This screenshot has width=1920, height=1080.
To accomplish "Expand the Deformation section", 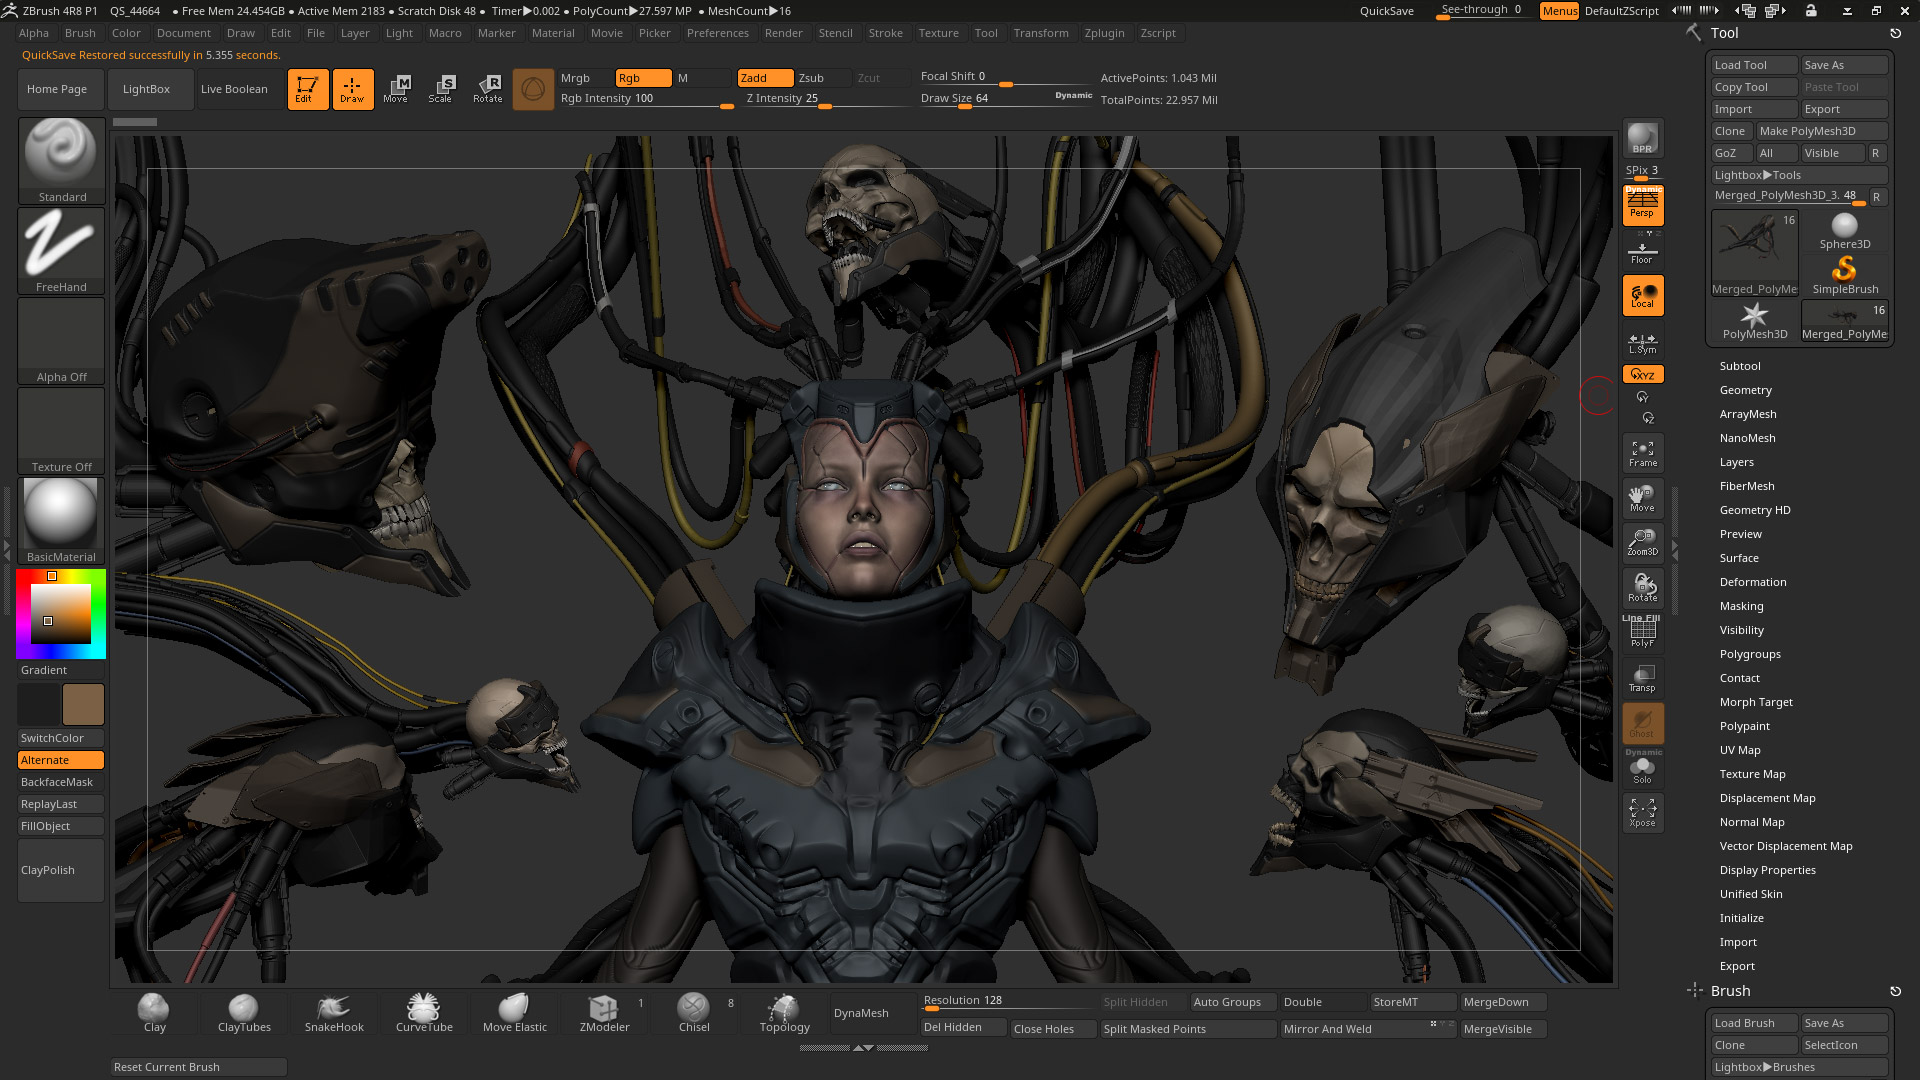I will 1752,582.
